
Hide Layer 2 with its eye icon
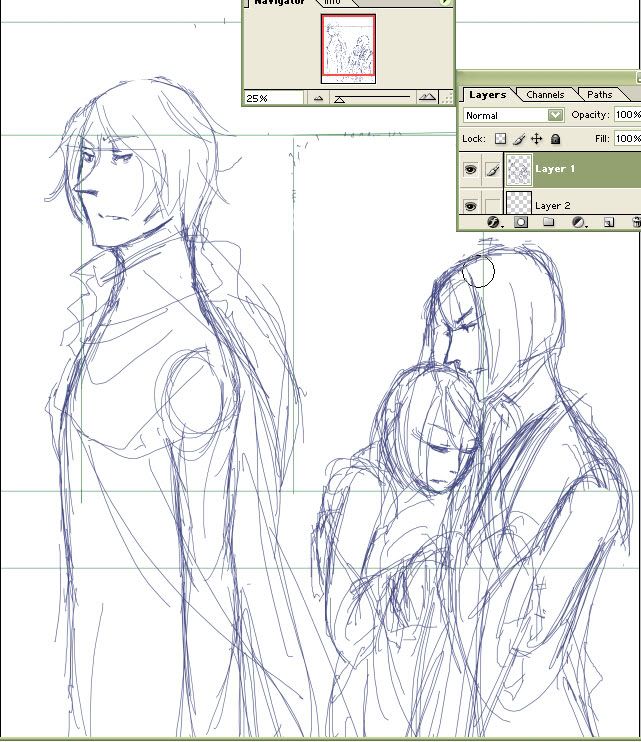click(470, 205)
